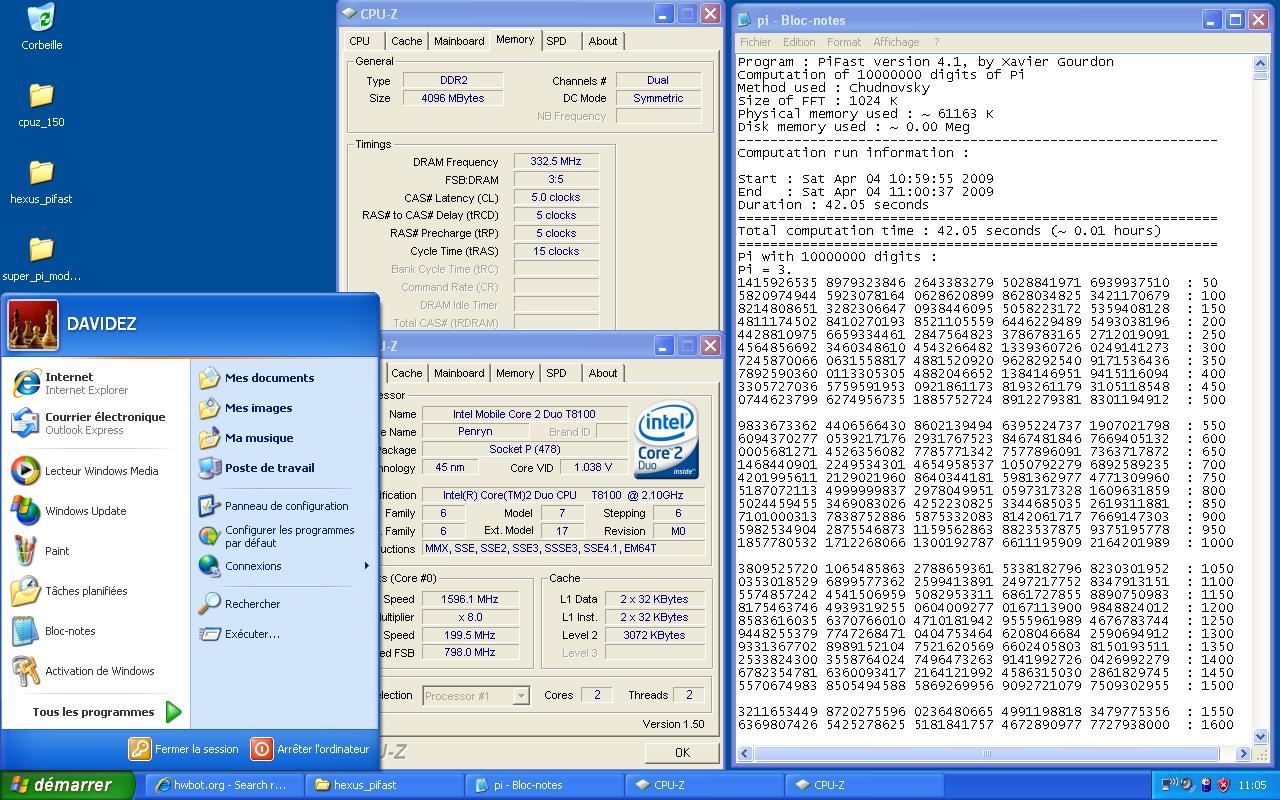The width and height of the screenshot is (1280, 800).
Task: Open the ? help menu in Bloc-notes
Action: [936, 42]
